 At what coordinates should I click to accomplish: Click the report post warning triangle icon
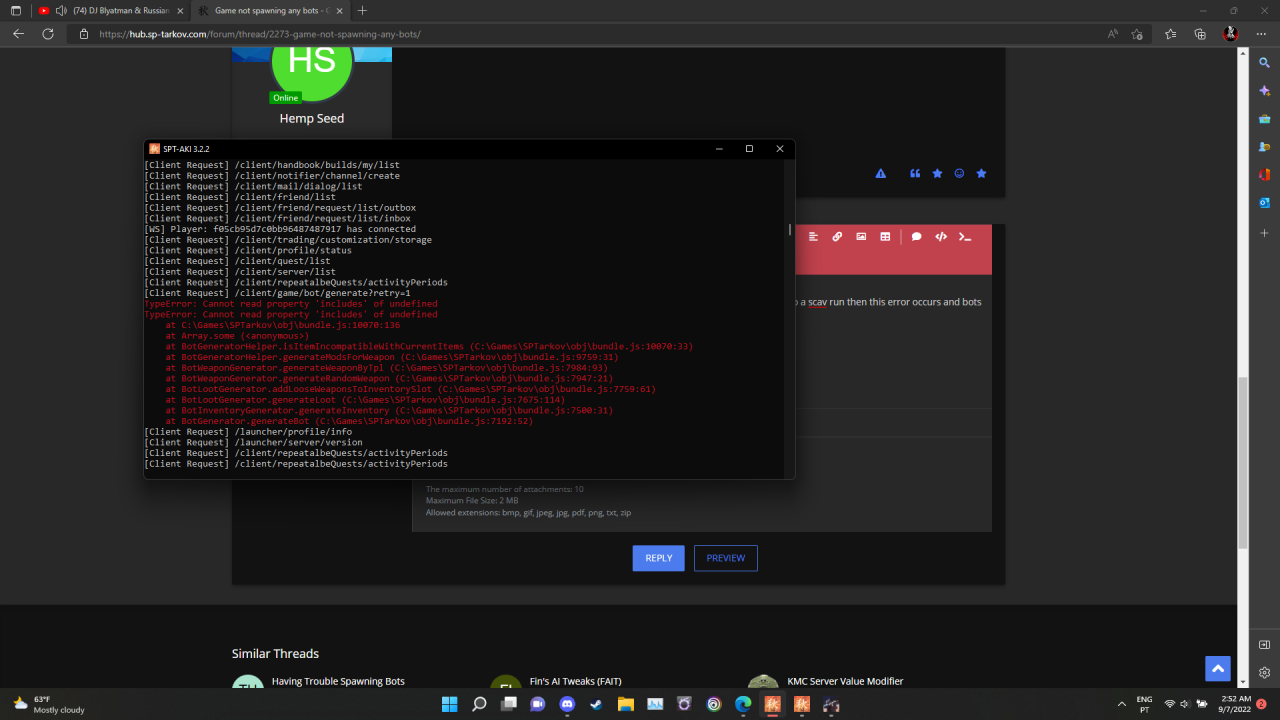(881, 174)
